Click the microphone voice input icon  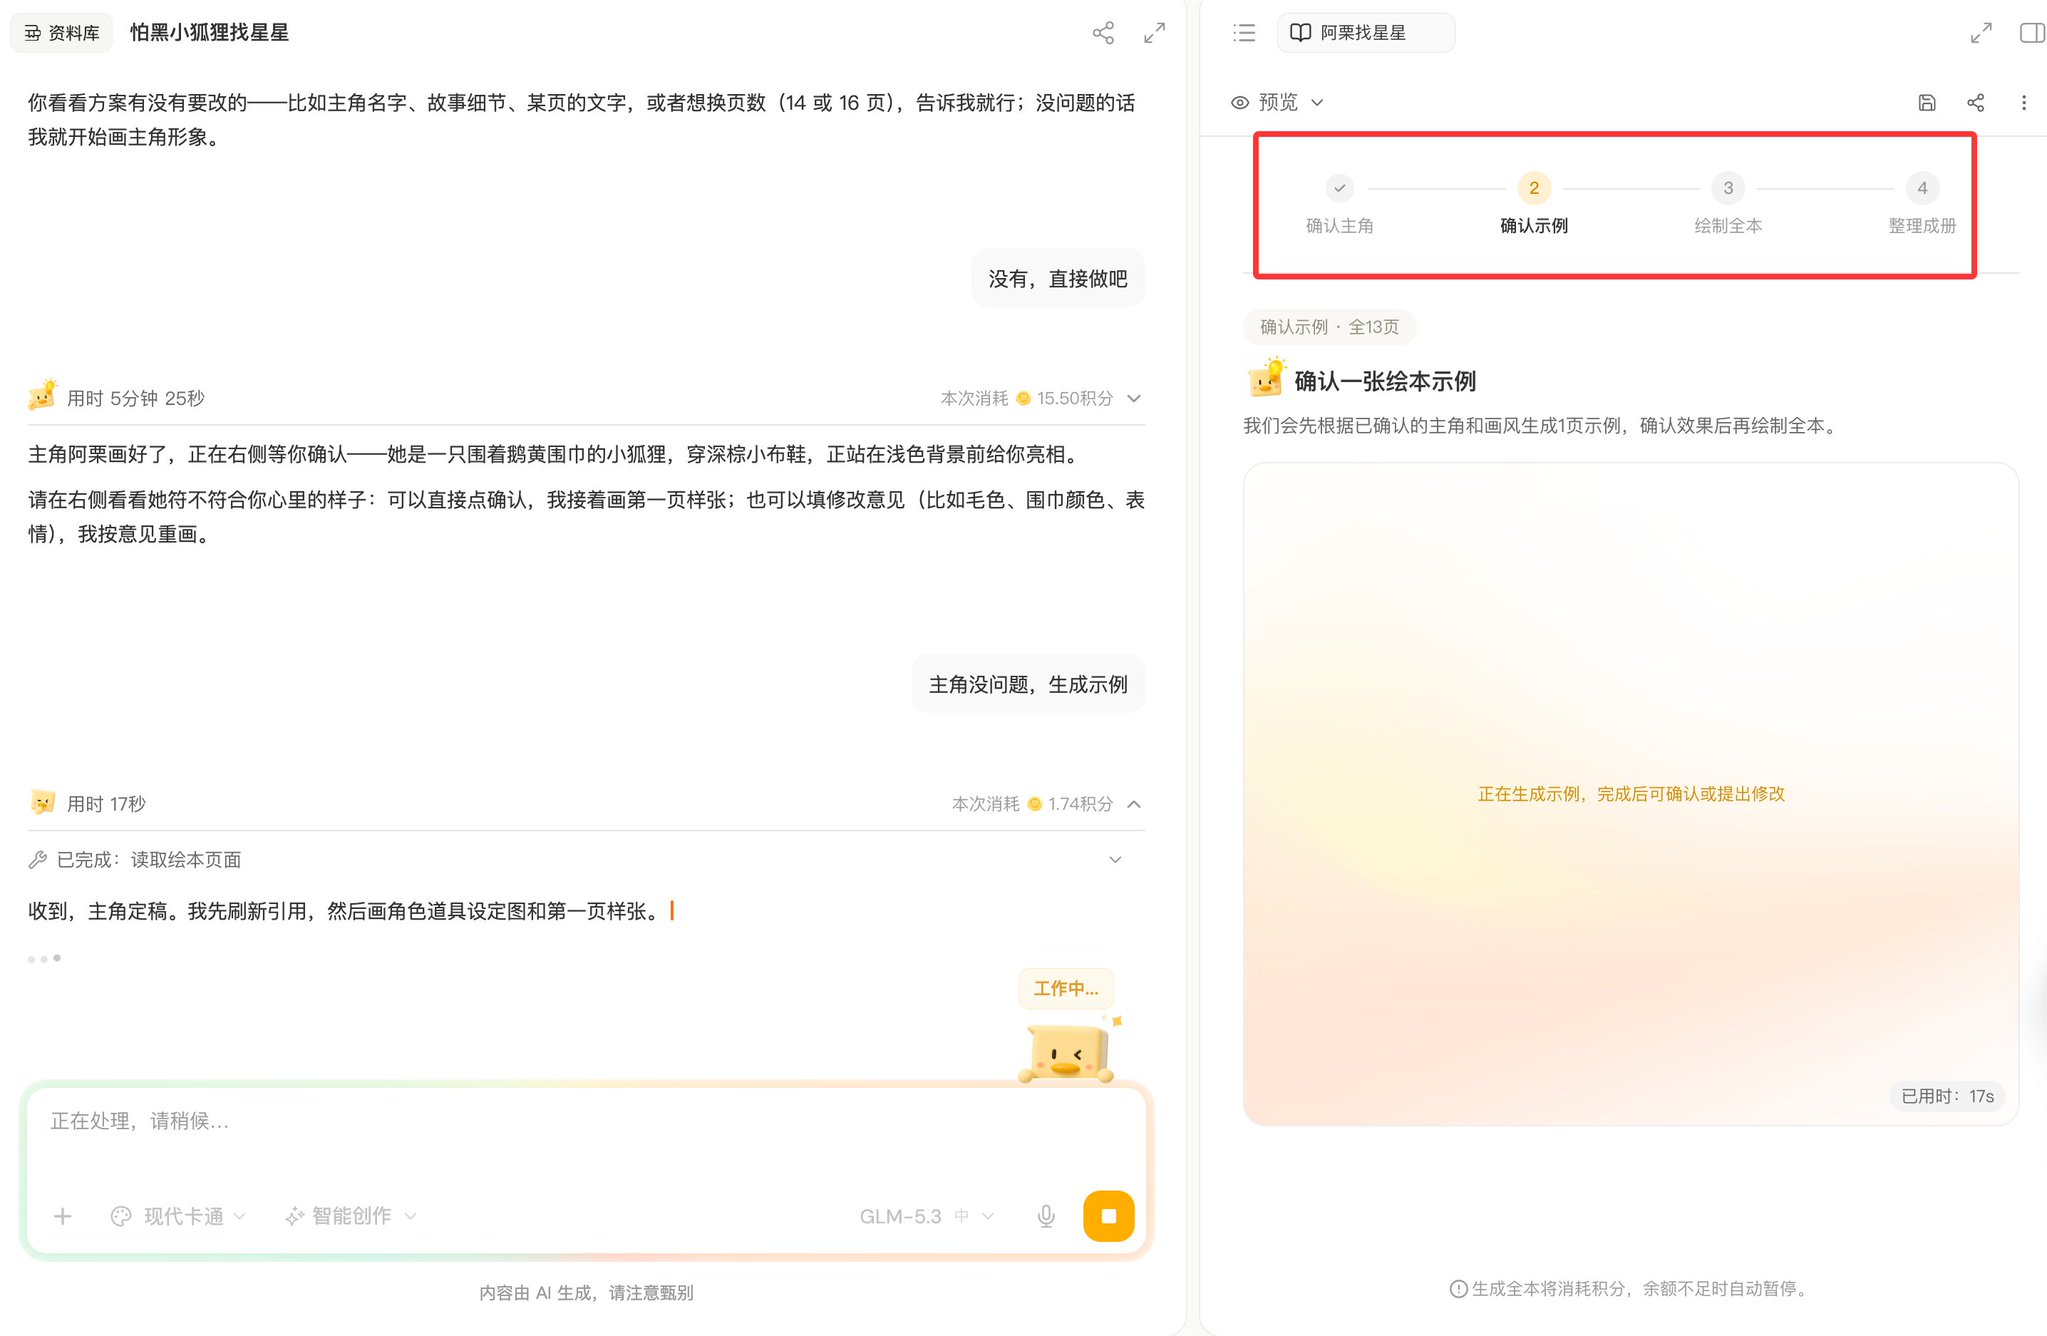point(1046,1216)
